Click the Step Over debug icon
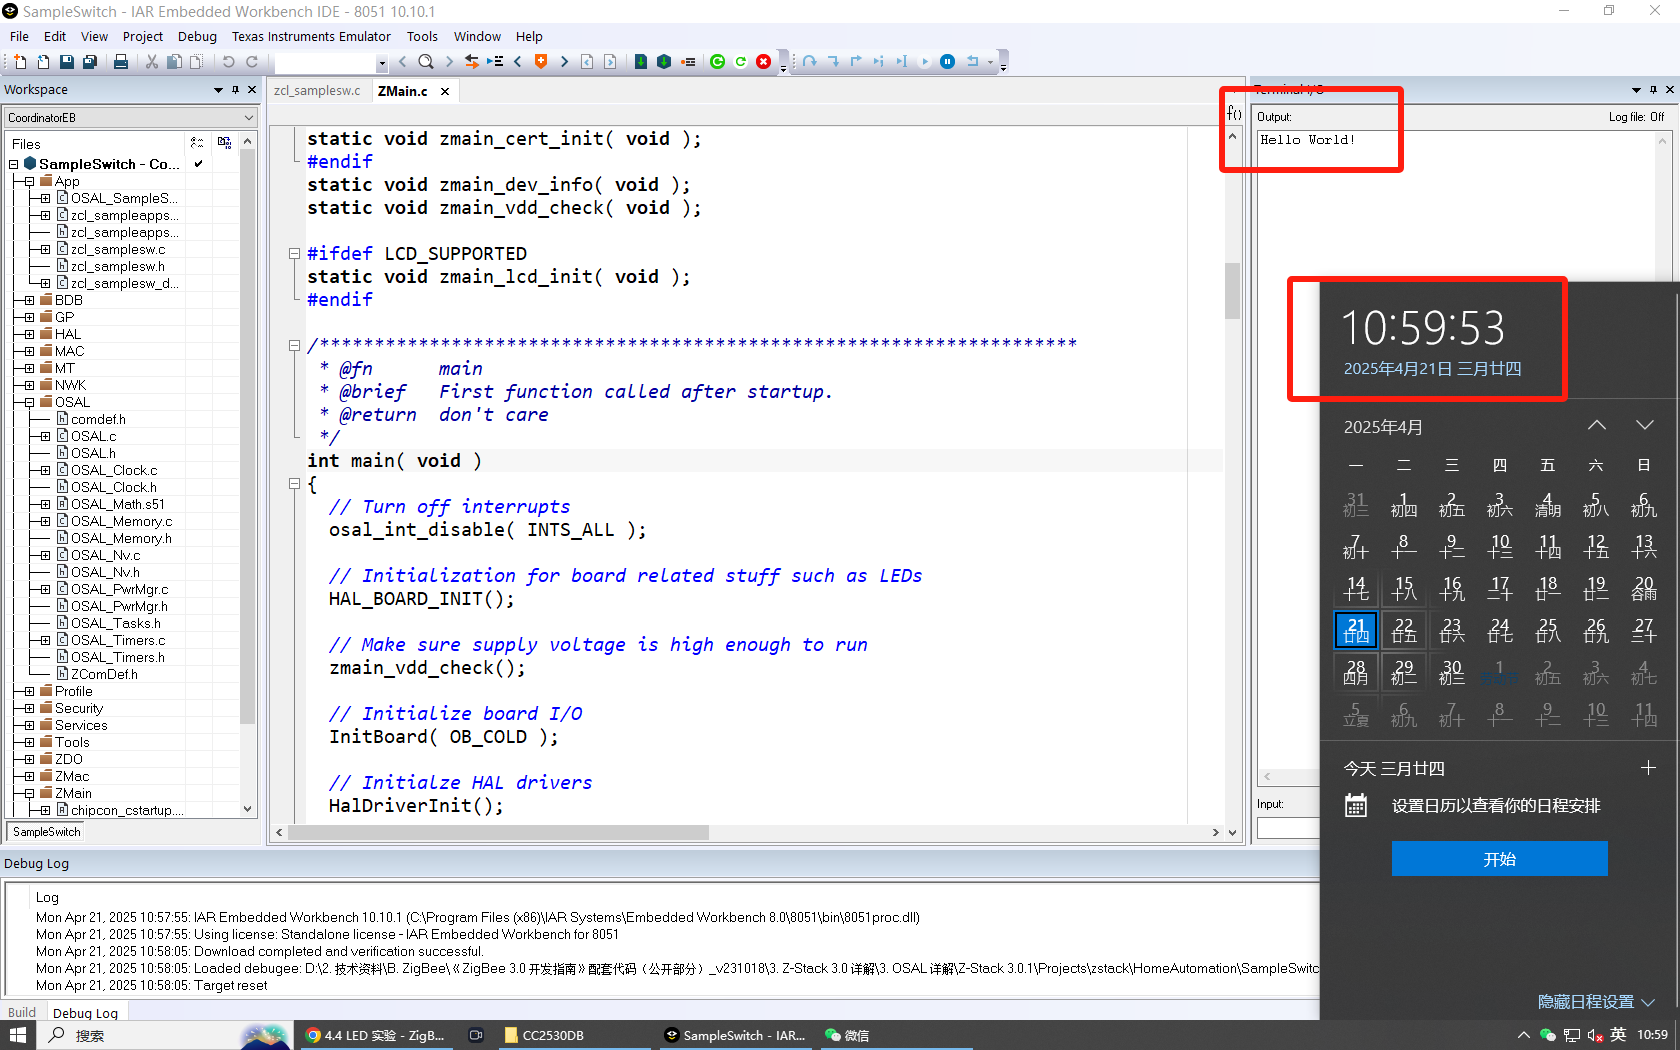The height and width of the screenshot is (1050, 1680). point(810,62)
